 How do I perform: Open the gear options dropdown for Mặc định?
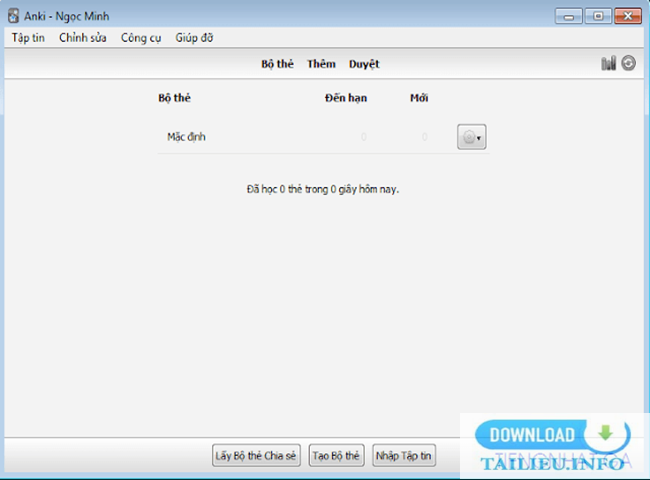click(471, 137)
